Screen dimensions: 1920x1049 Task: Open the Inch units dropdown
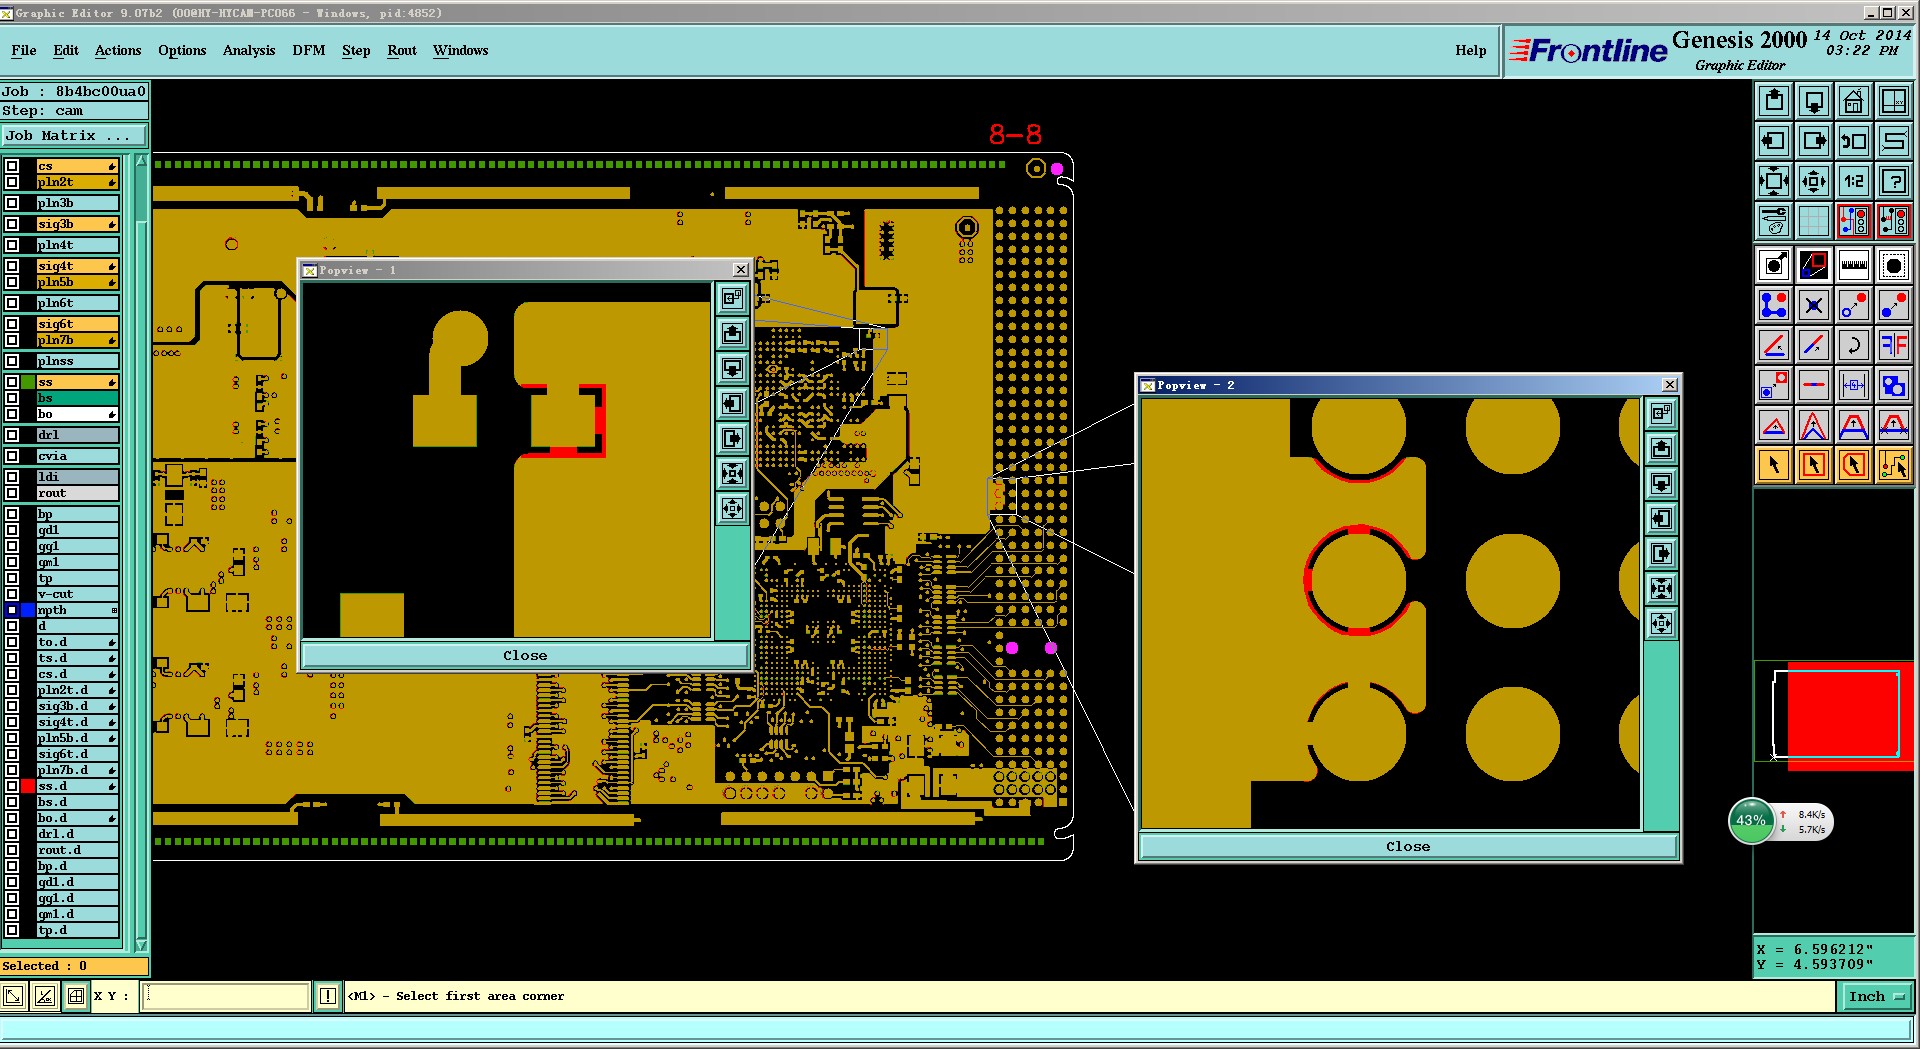tap(1875, 996)
